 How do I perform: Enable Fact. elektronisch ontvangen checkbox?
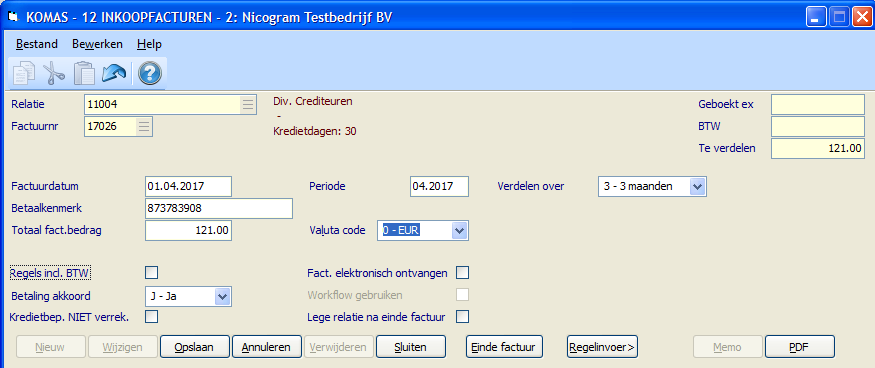(x=463, y=273)
